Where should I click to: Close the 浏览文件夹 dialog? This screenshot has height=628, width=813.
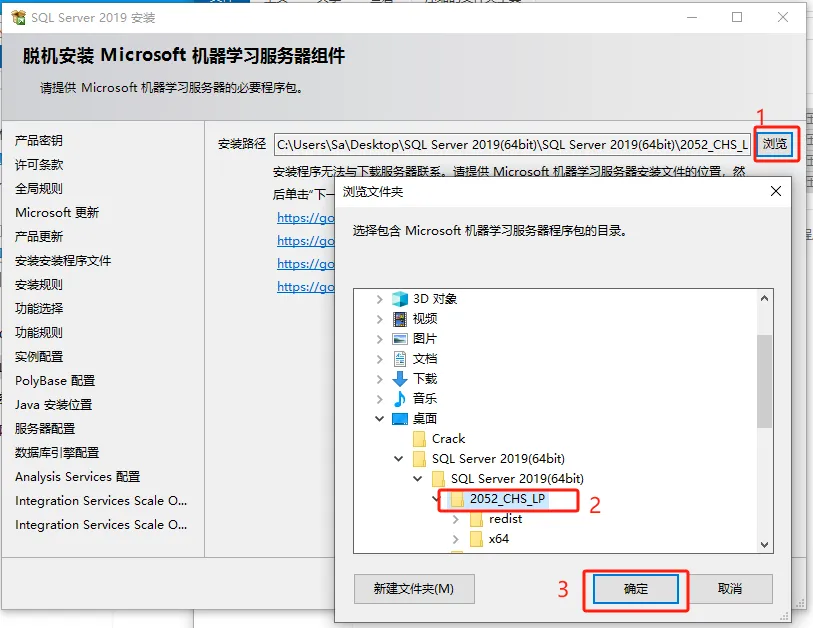pos(776,191)
